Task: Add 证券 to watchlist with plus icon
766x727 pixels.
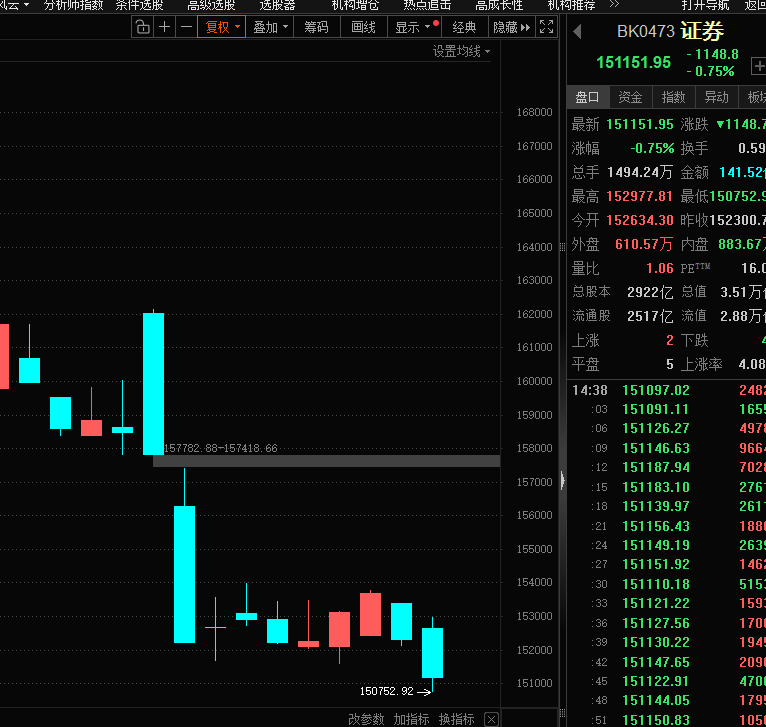Action: pos(758,67)
